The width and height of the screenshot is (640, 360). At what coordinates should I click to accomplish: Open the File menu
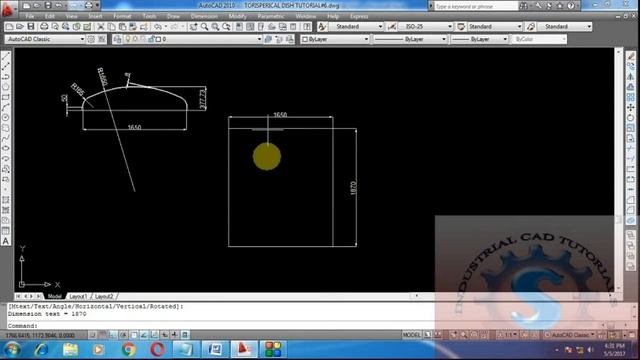click(x=30, y=16)
